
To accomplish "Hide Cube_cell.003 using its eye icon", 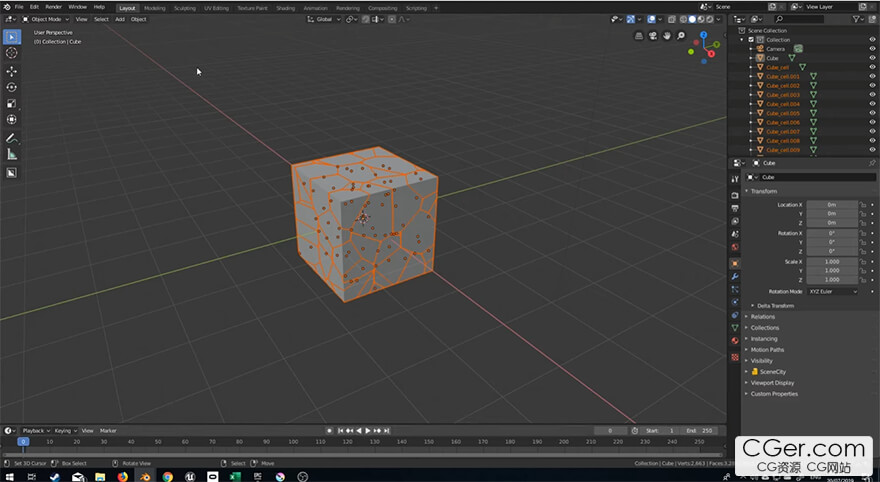I will 872,95.
